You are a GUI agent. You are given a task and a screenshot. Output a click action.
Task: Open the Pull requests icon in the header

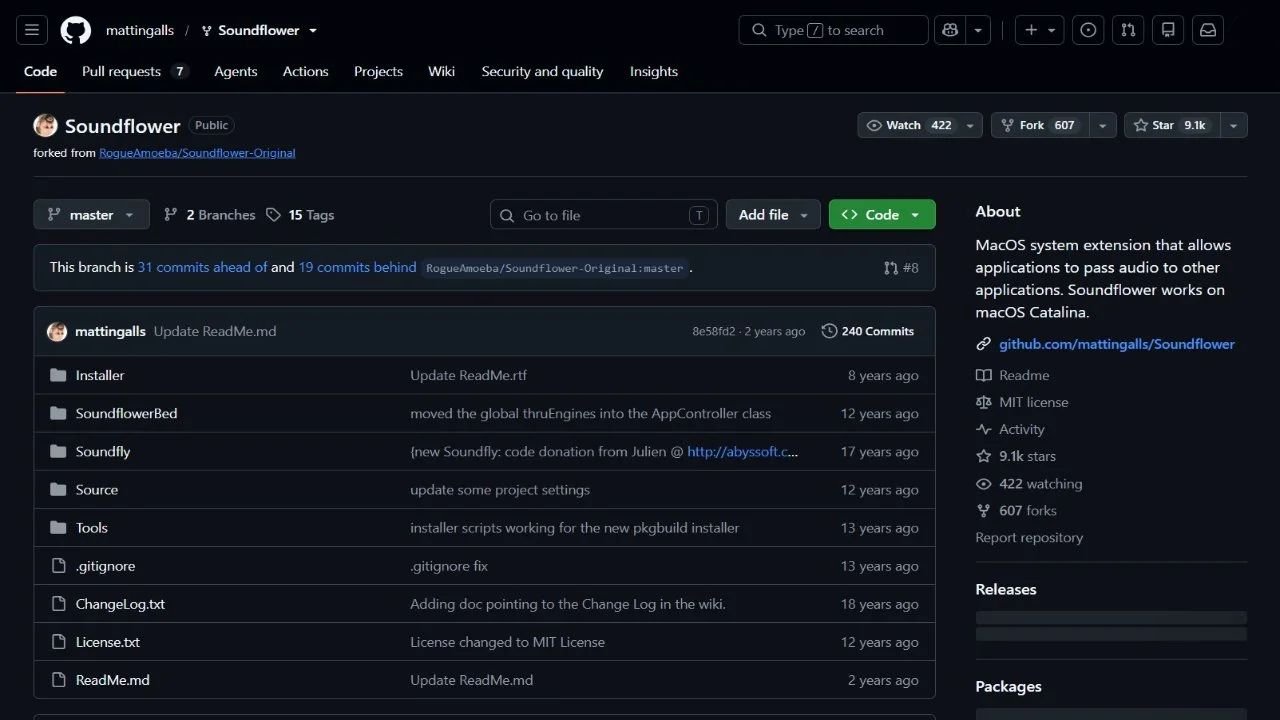coord(1128,30)
